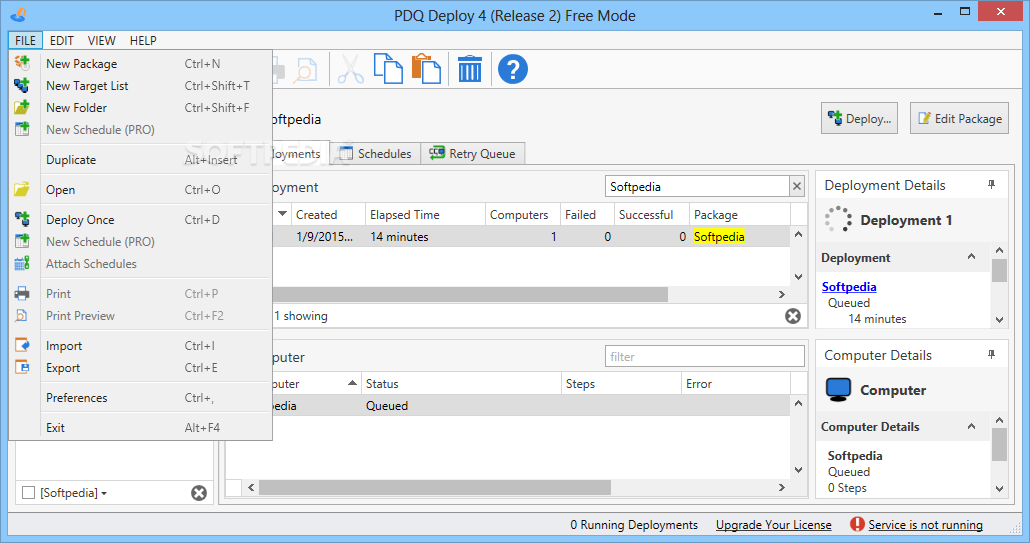This screenshot has height=543, width=1030.
Task: Click the New Folder menu icon
Action: click(x=22, y=107)
